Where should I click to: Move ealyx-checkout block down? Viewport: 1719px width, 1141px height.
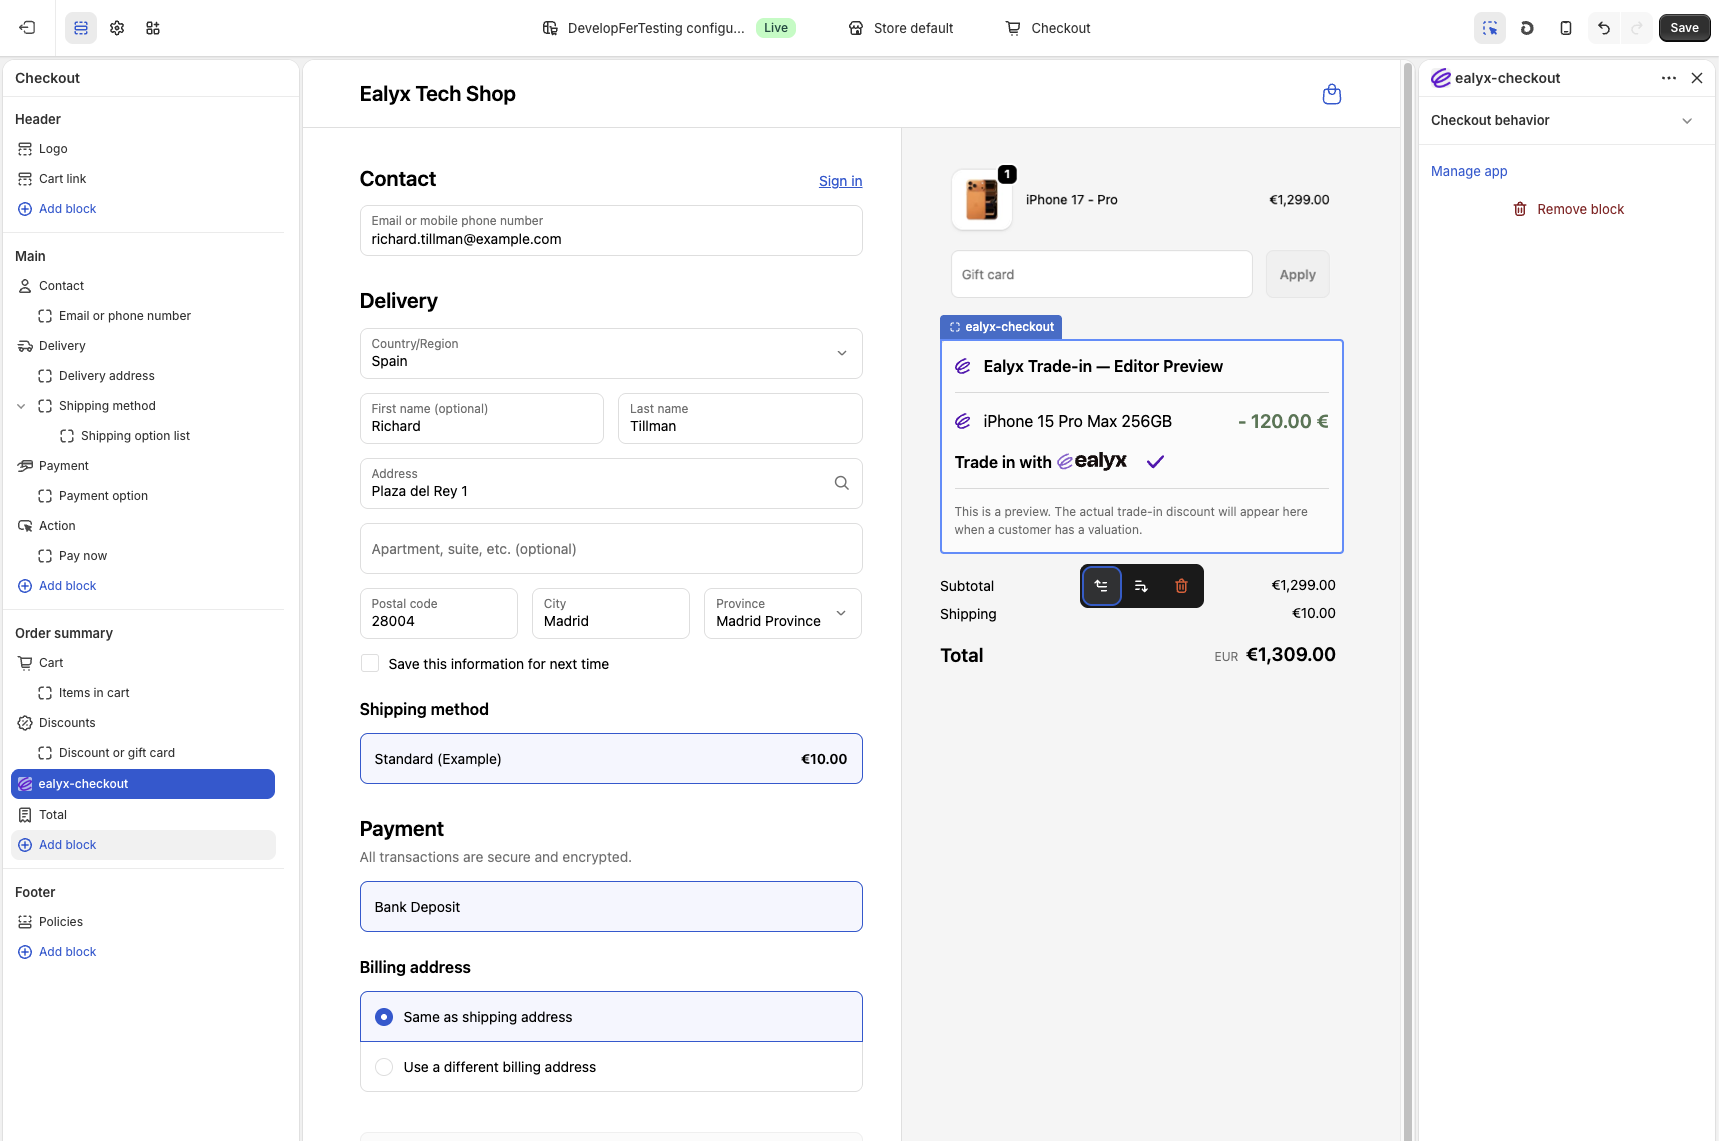click(1141, 586)
